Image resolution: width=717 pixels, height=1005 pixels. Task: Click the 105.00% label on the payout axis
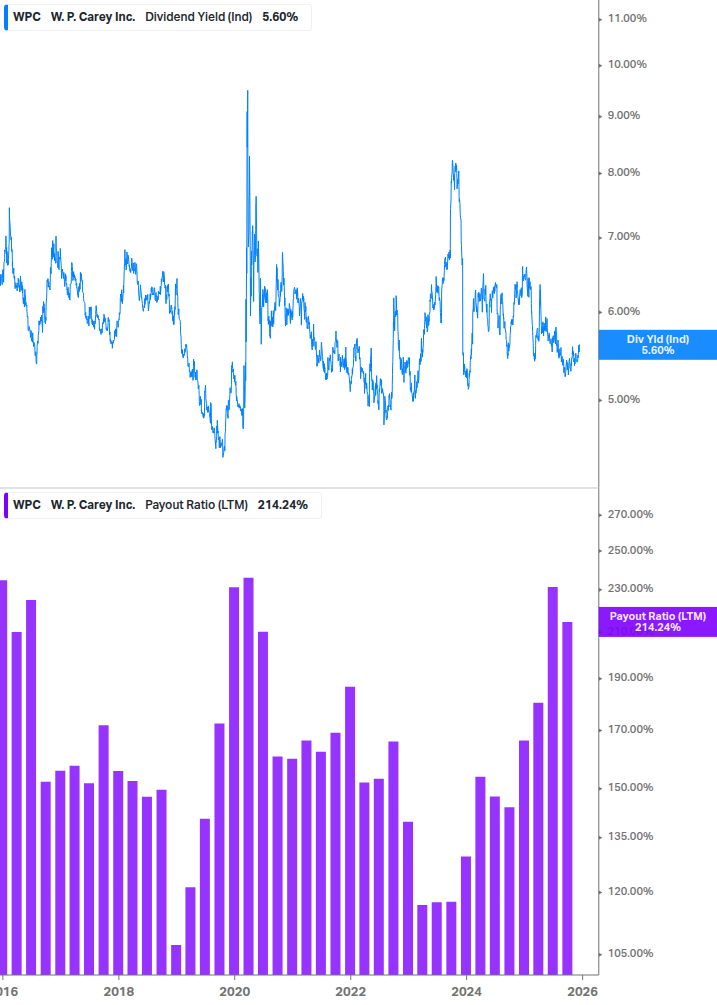tap(630, 953)
